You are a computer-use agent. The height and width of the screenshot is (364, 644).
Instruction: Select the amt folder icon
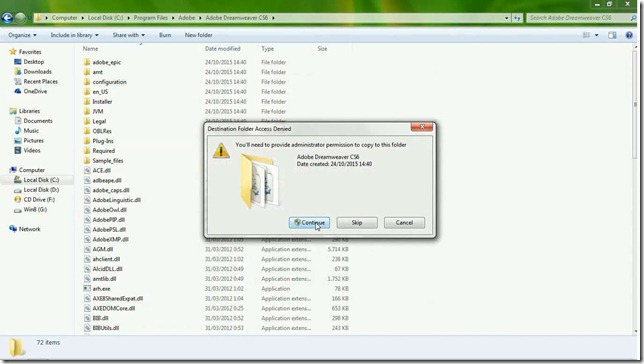(x=87, y=72)
